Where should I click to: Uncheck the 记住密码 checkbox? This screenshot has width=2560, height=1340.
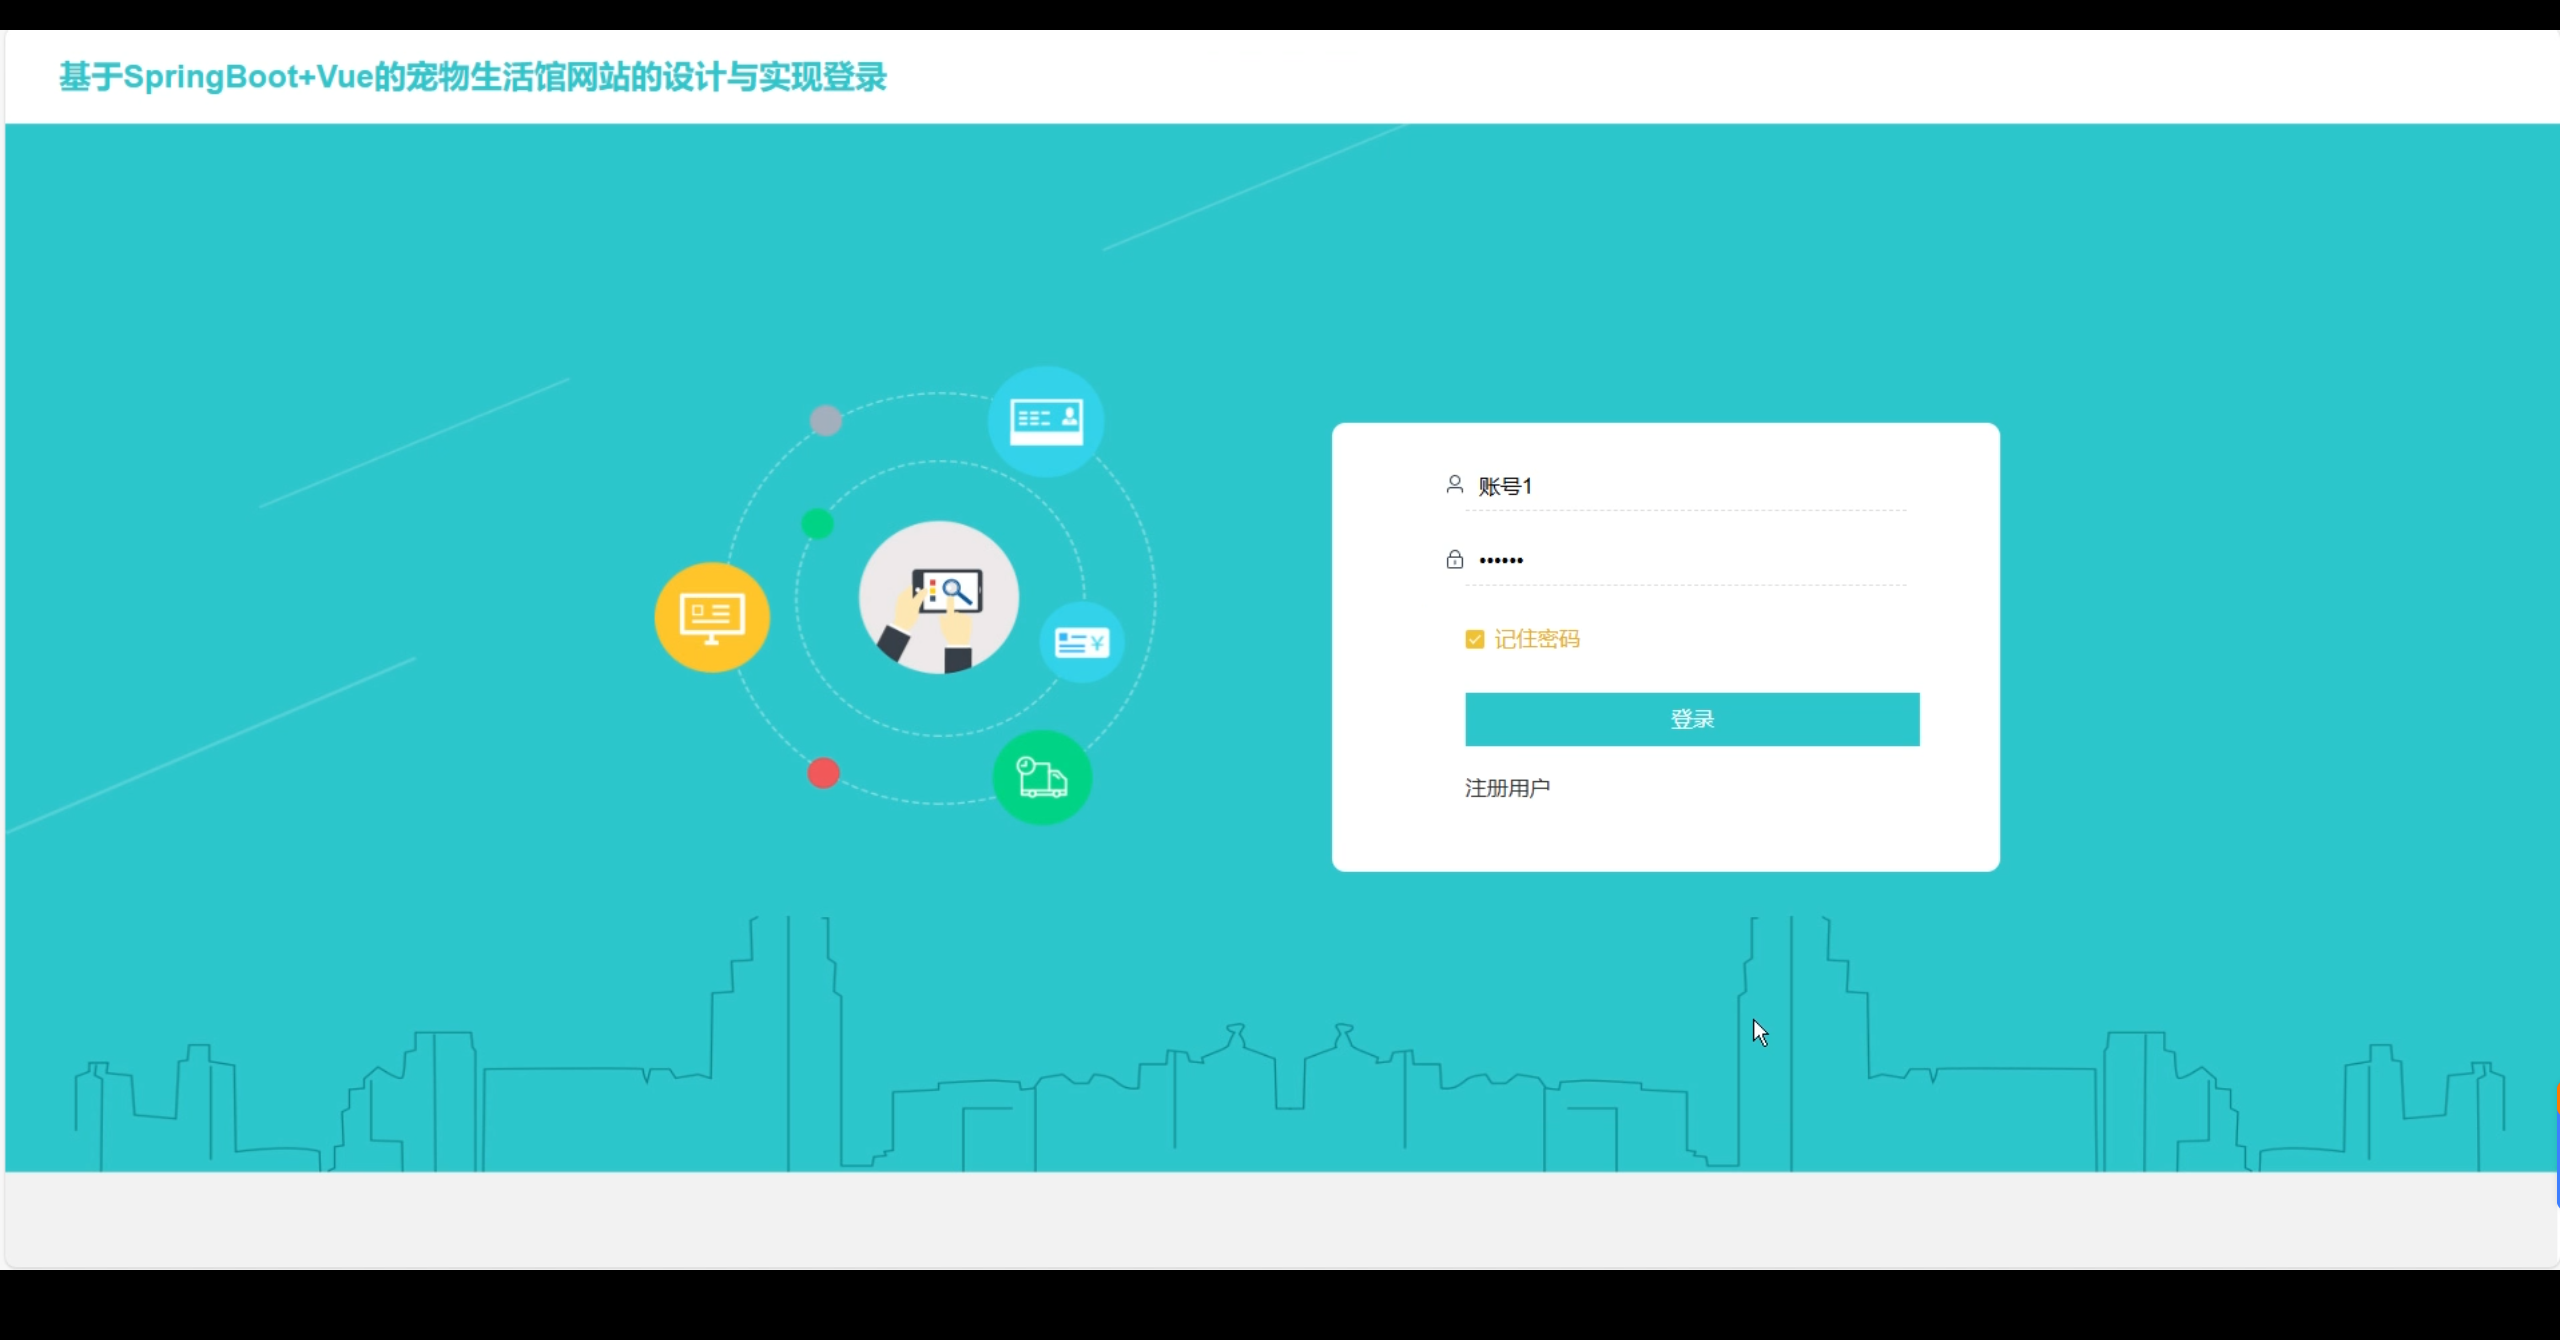pyautogui.click(x=1474, y=639)
